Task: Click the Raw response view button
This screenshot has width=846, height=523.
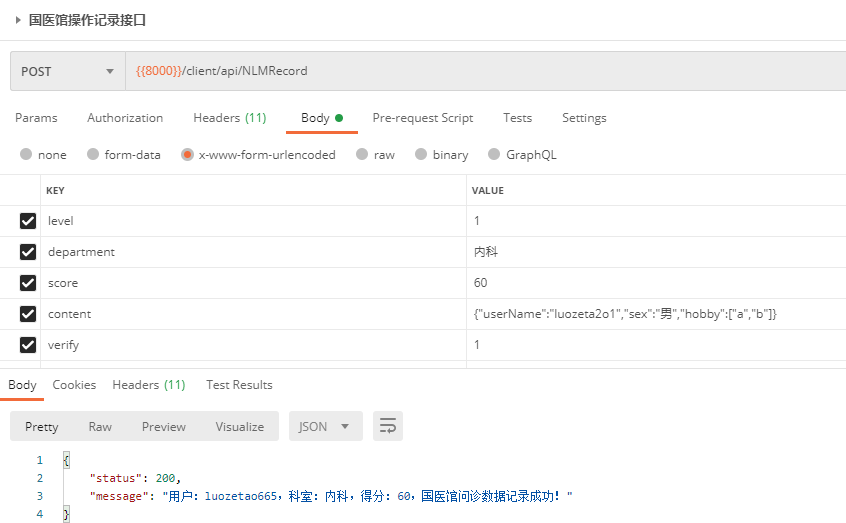Action: pyautogui.click(x=100, y=427)
